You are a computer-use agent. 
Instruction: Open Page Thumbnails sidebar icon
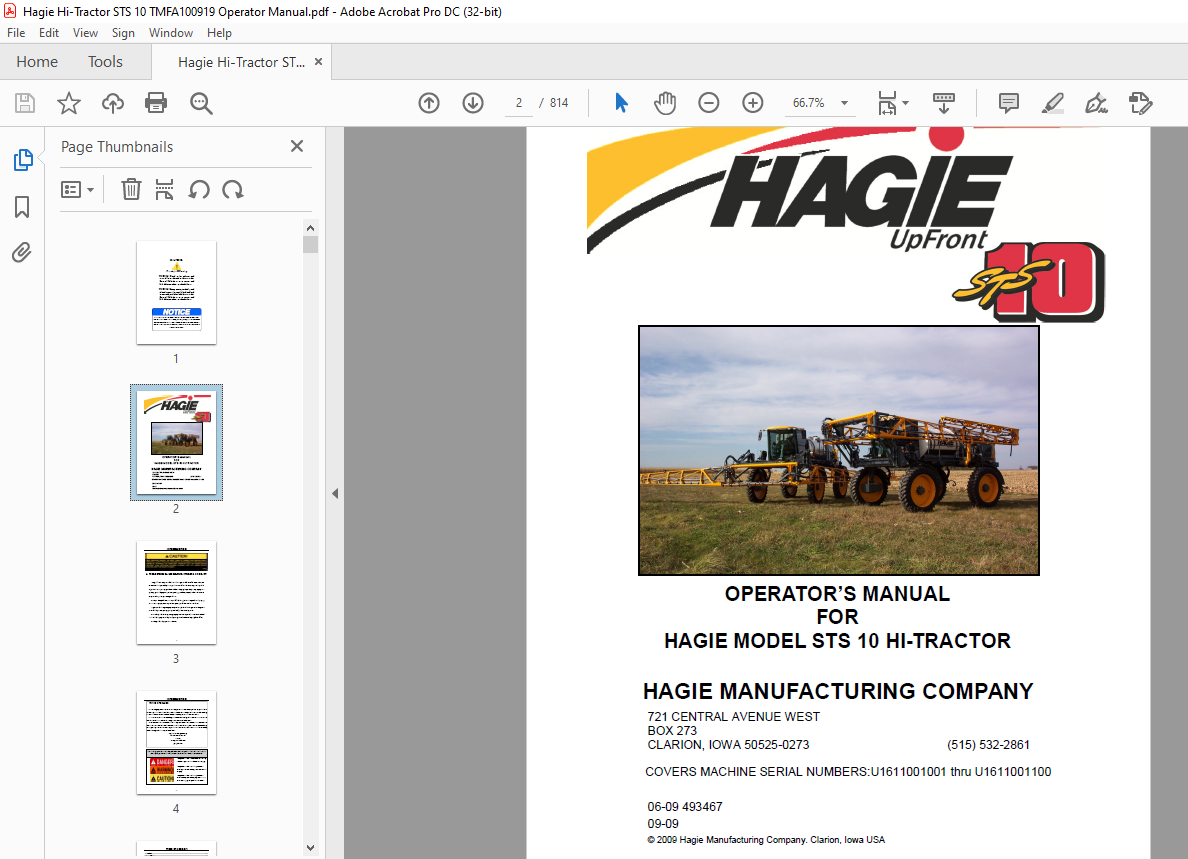pos(23,160)
